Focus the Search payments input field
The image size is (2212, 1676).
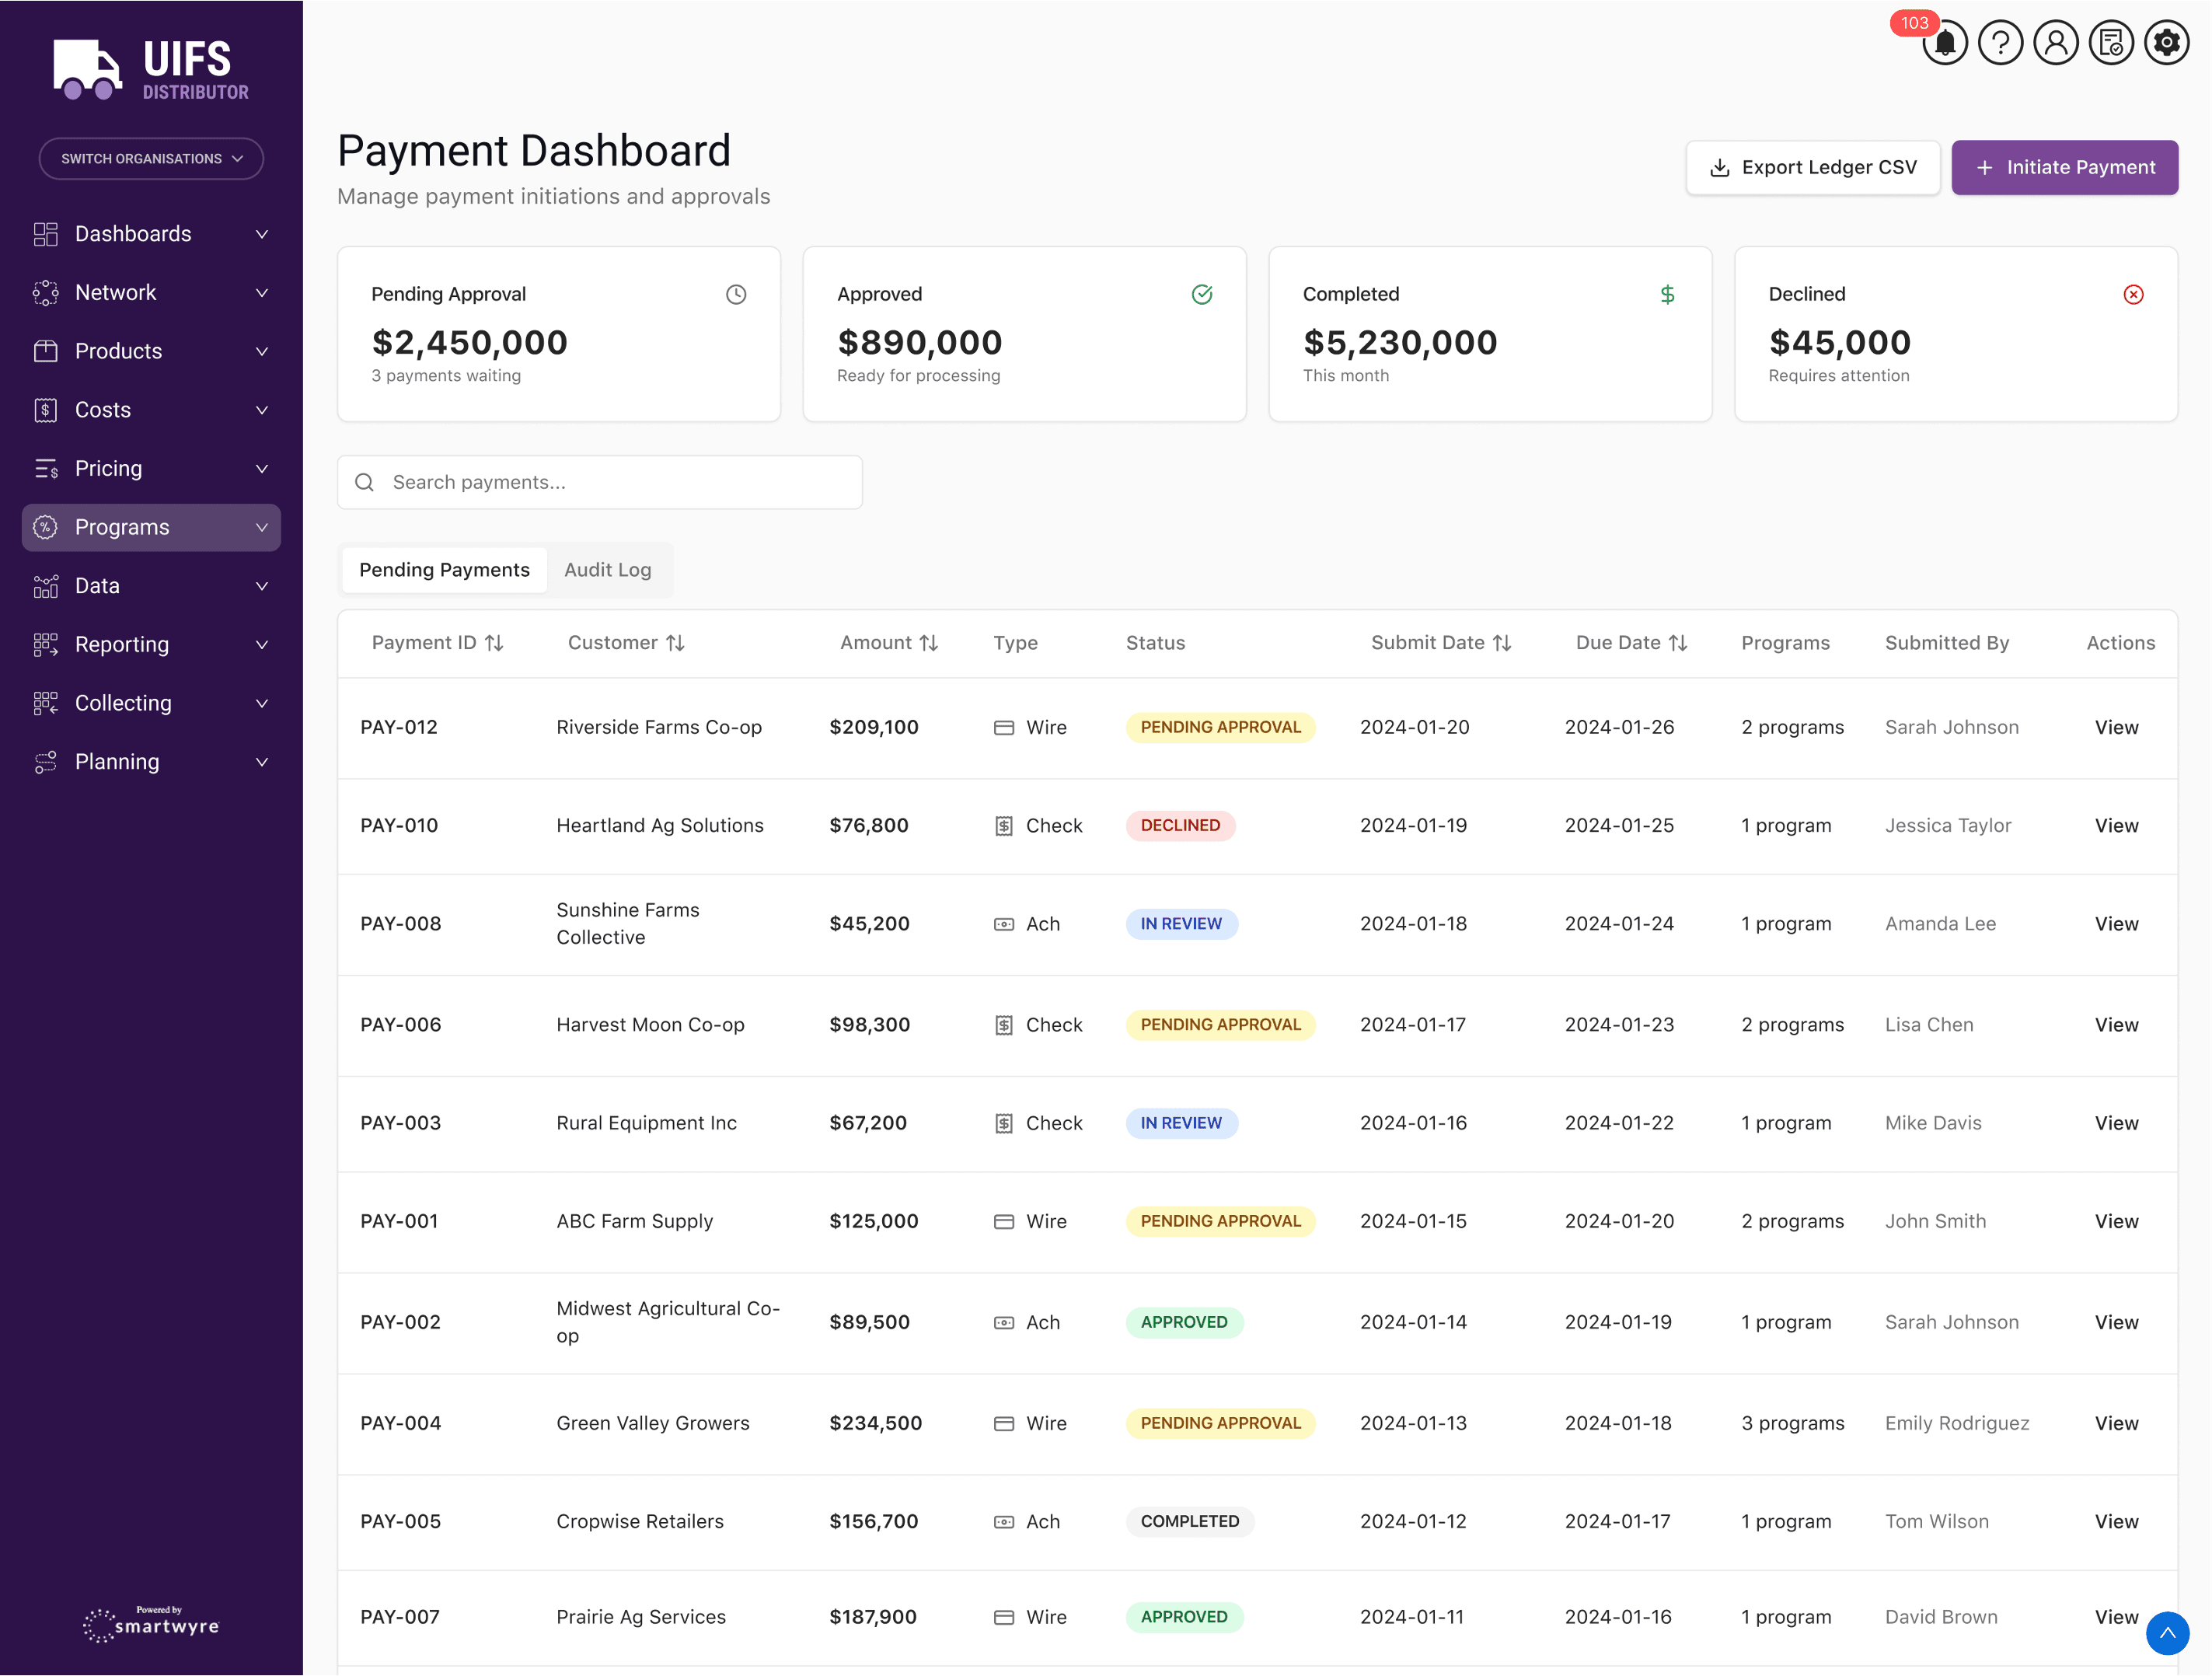pos(600,482)
